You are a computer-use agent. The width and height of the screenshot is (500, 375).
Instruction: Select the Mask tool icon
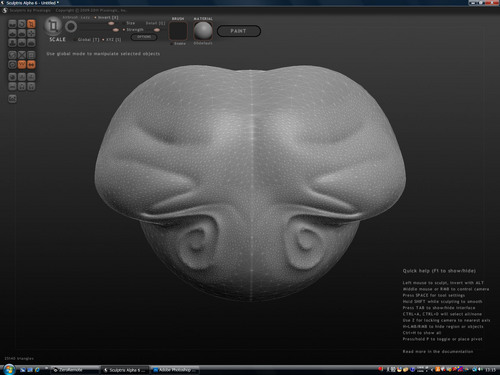coord(12,64)
